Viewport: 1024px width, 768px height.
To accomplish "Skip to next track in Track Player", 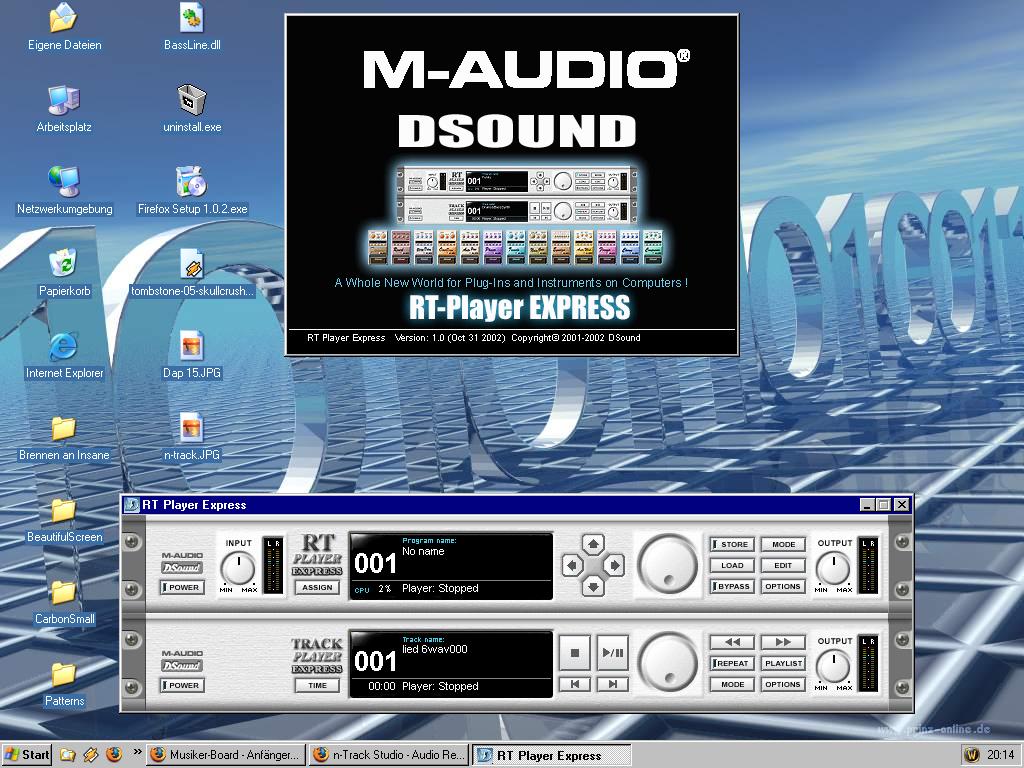I will [x=613, y=684].
